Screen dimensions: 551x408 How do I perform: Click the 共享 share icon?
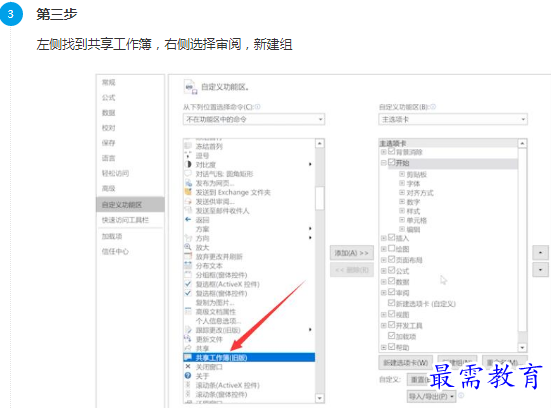(188, 348)
